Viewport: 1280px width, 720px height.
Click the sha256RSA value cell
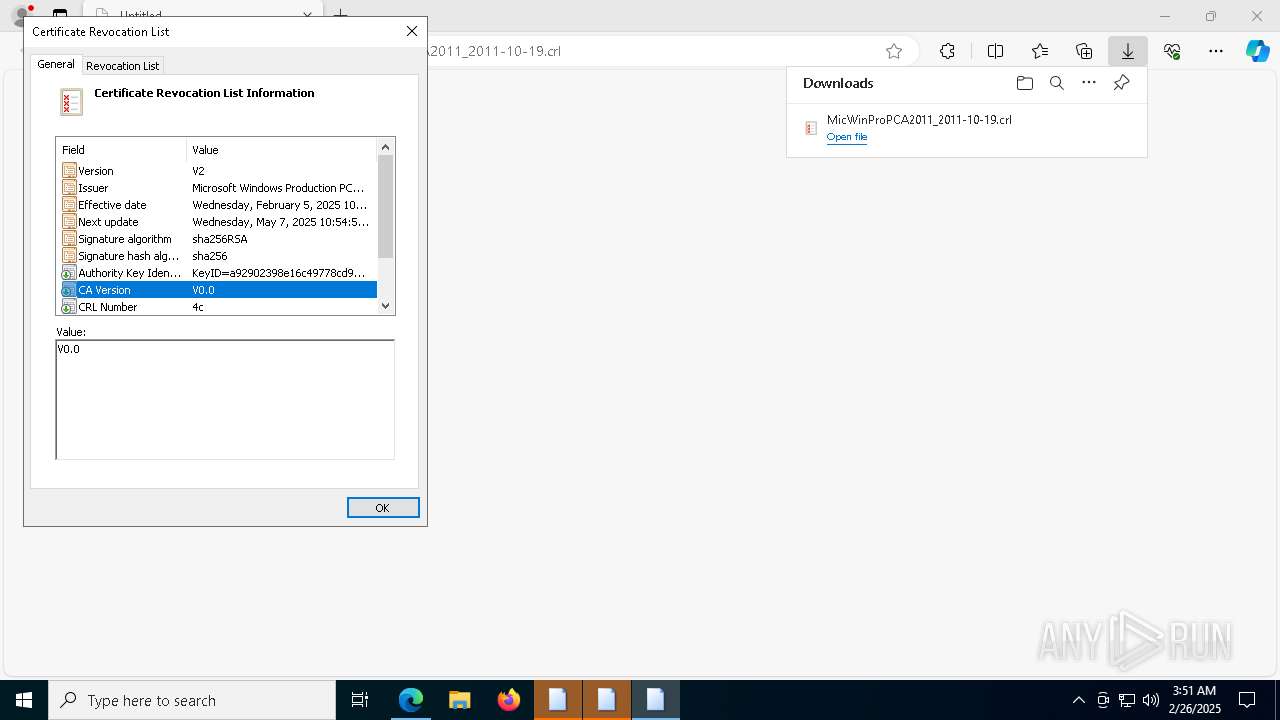[x=220, y=239]
